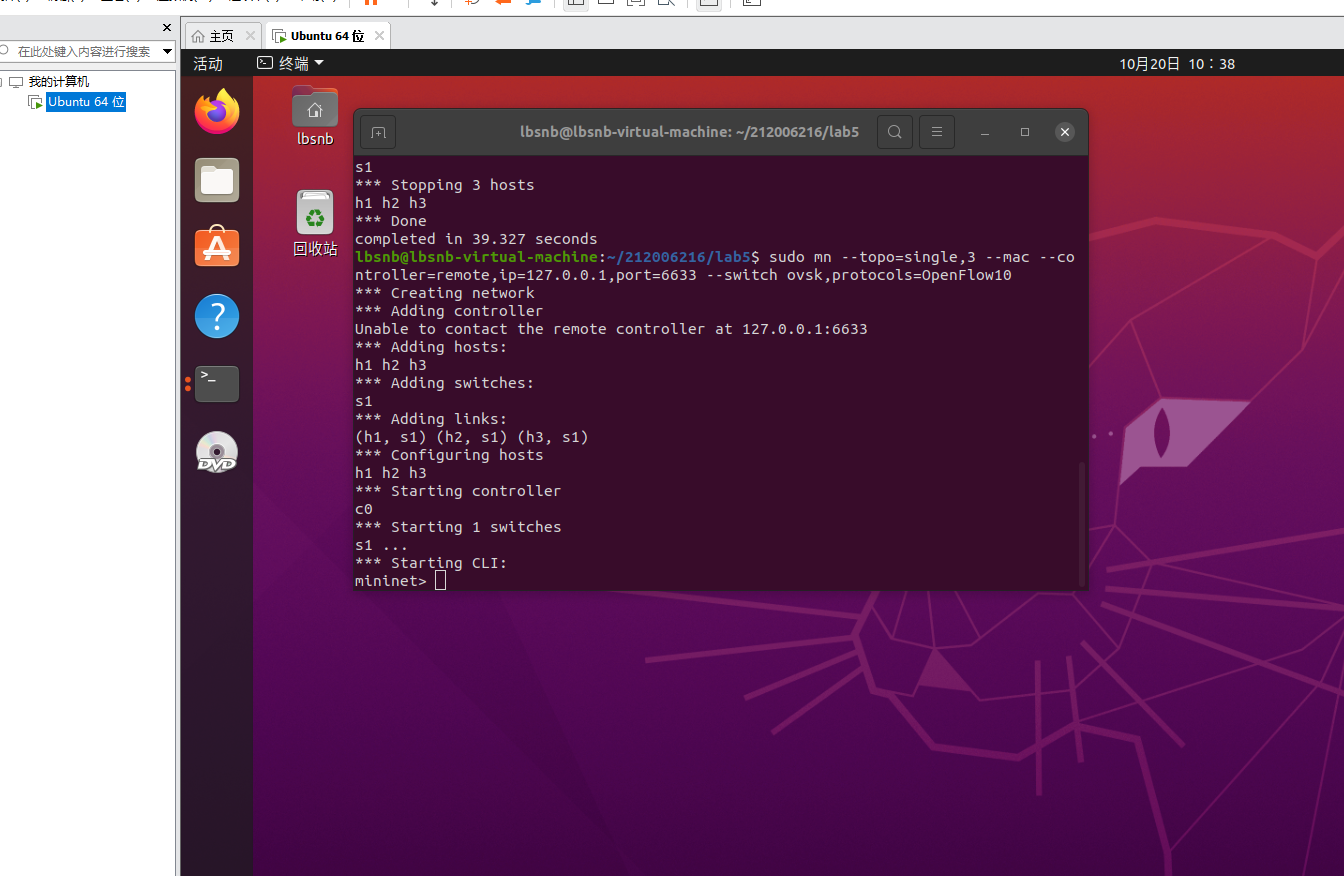
Task: Select the 回收站 trash icon on desktop
Action: (x=315, y=223)
